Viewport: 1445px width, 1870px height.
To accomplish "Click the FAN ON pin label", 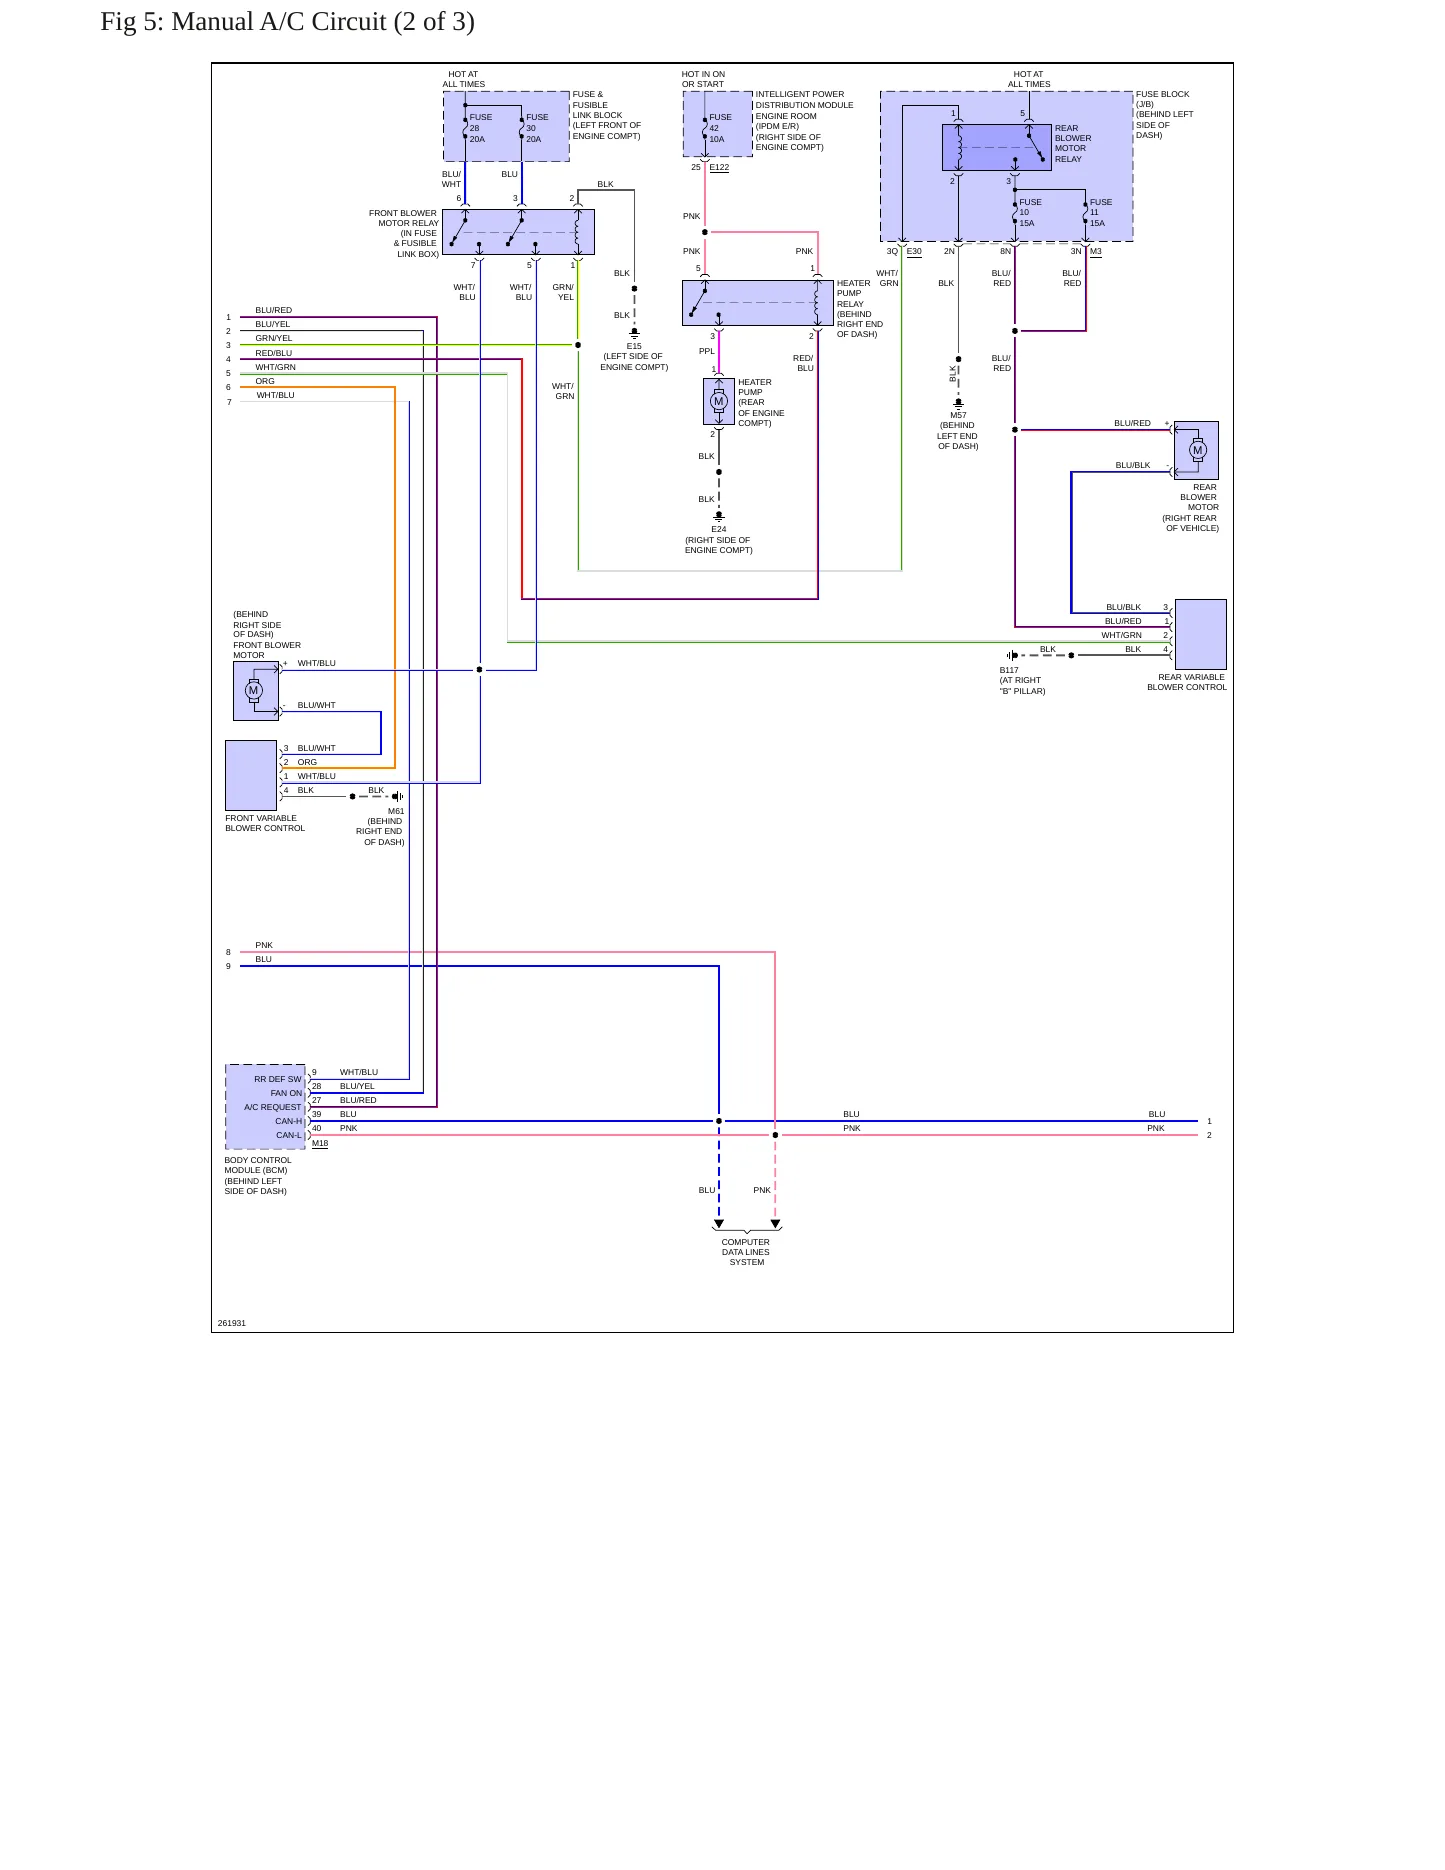I will pyautogui.click(x=286, y=1093).
